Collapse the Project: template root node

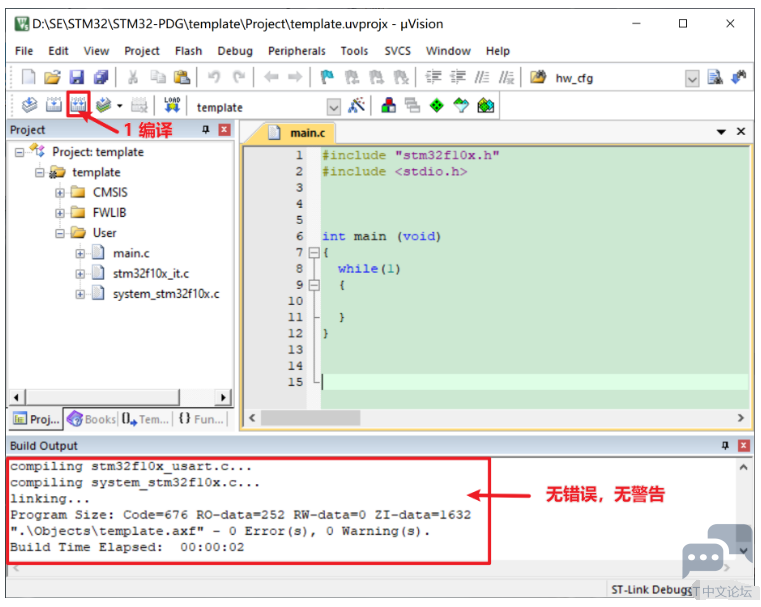click(19, 152)
